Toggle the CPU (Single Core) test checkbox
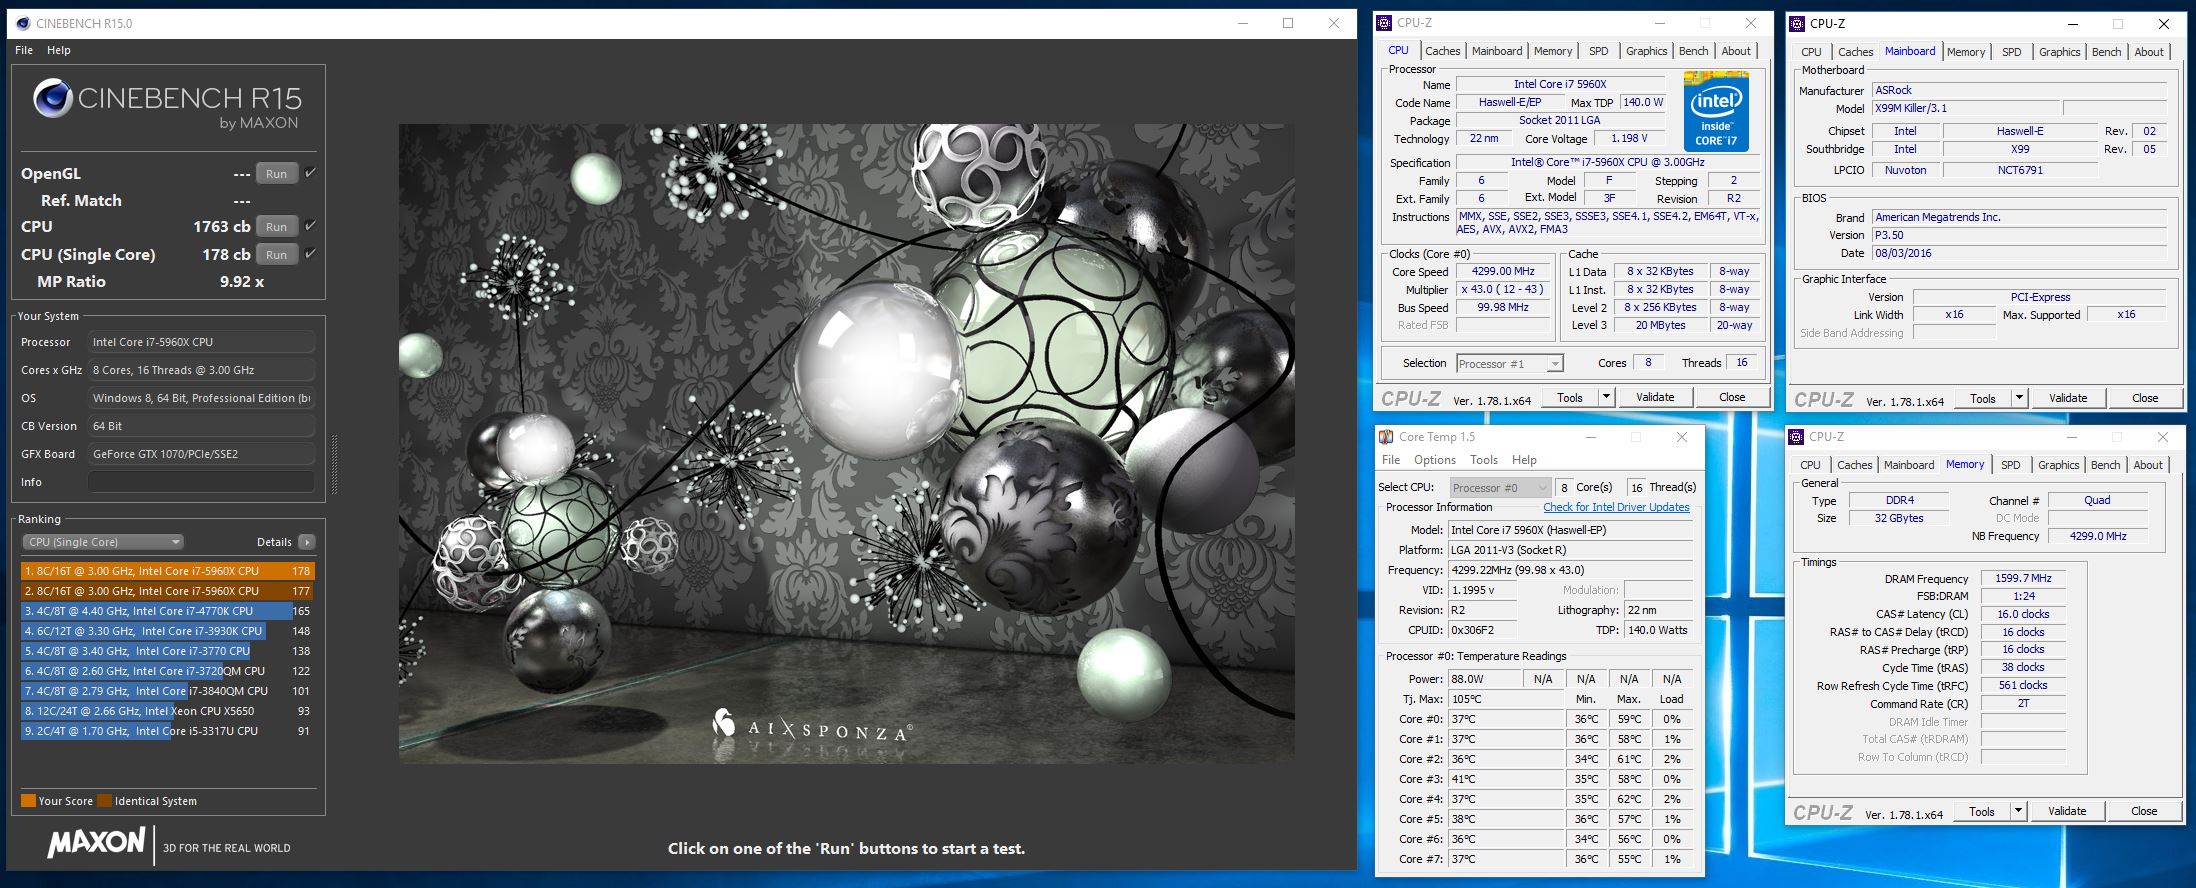This screenshot has width=2196, height=888. pyautogui.click(x=310, y=254)
